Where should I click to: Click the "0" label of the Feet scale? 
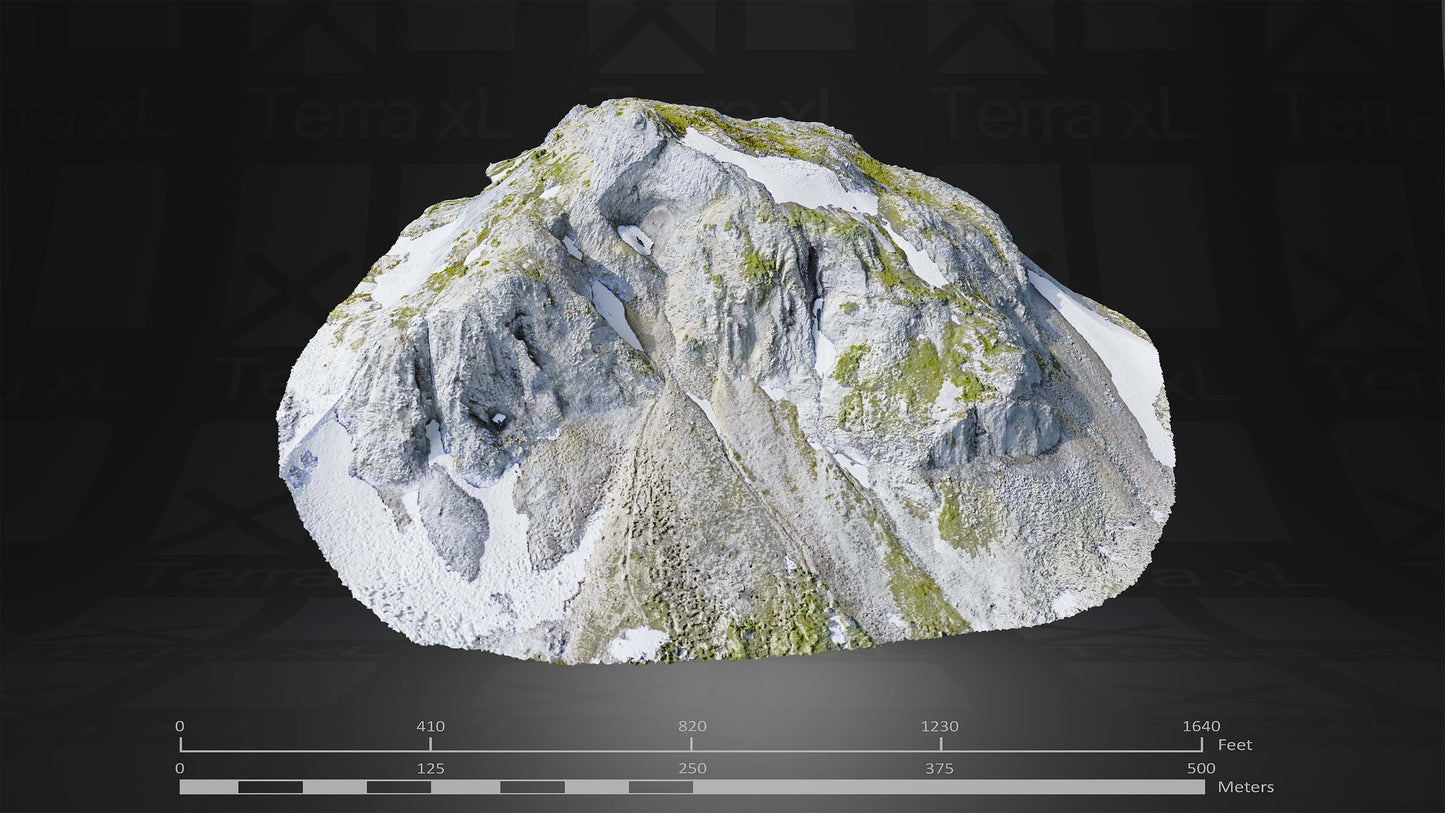tap(180, 727)
